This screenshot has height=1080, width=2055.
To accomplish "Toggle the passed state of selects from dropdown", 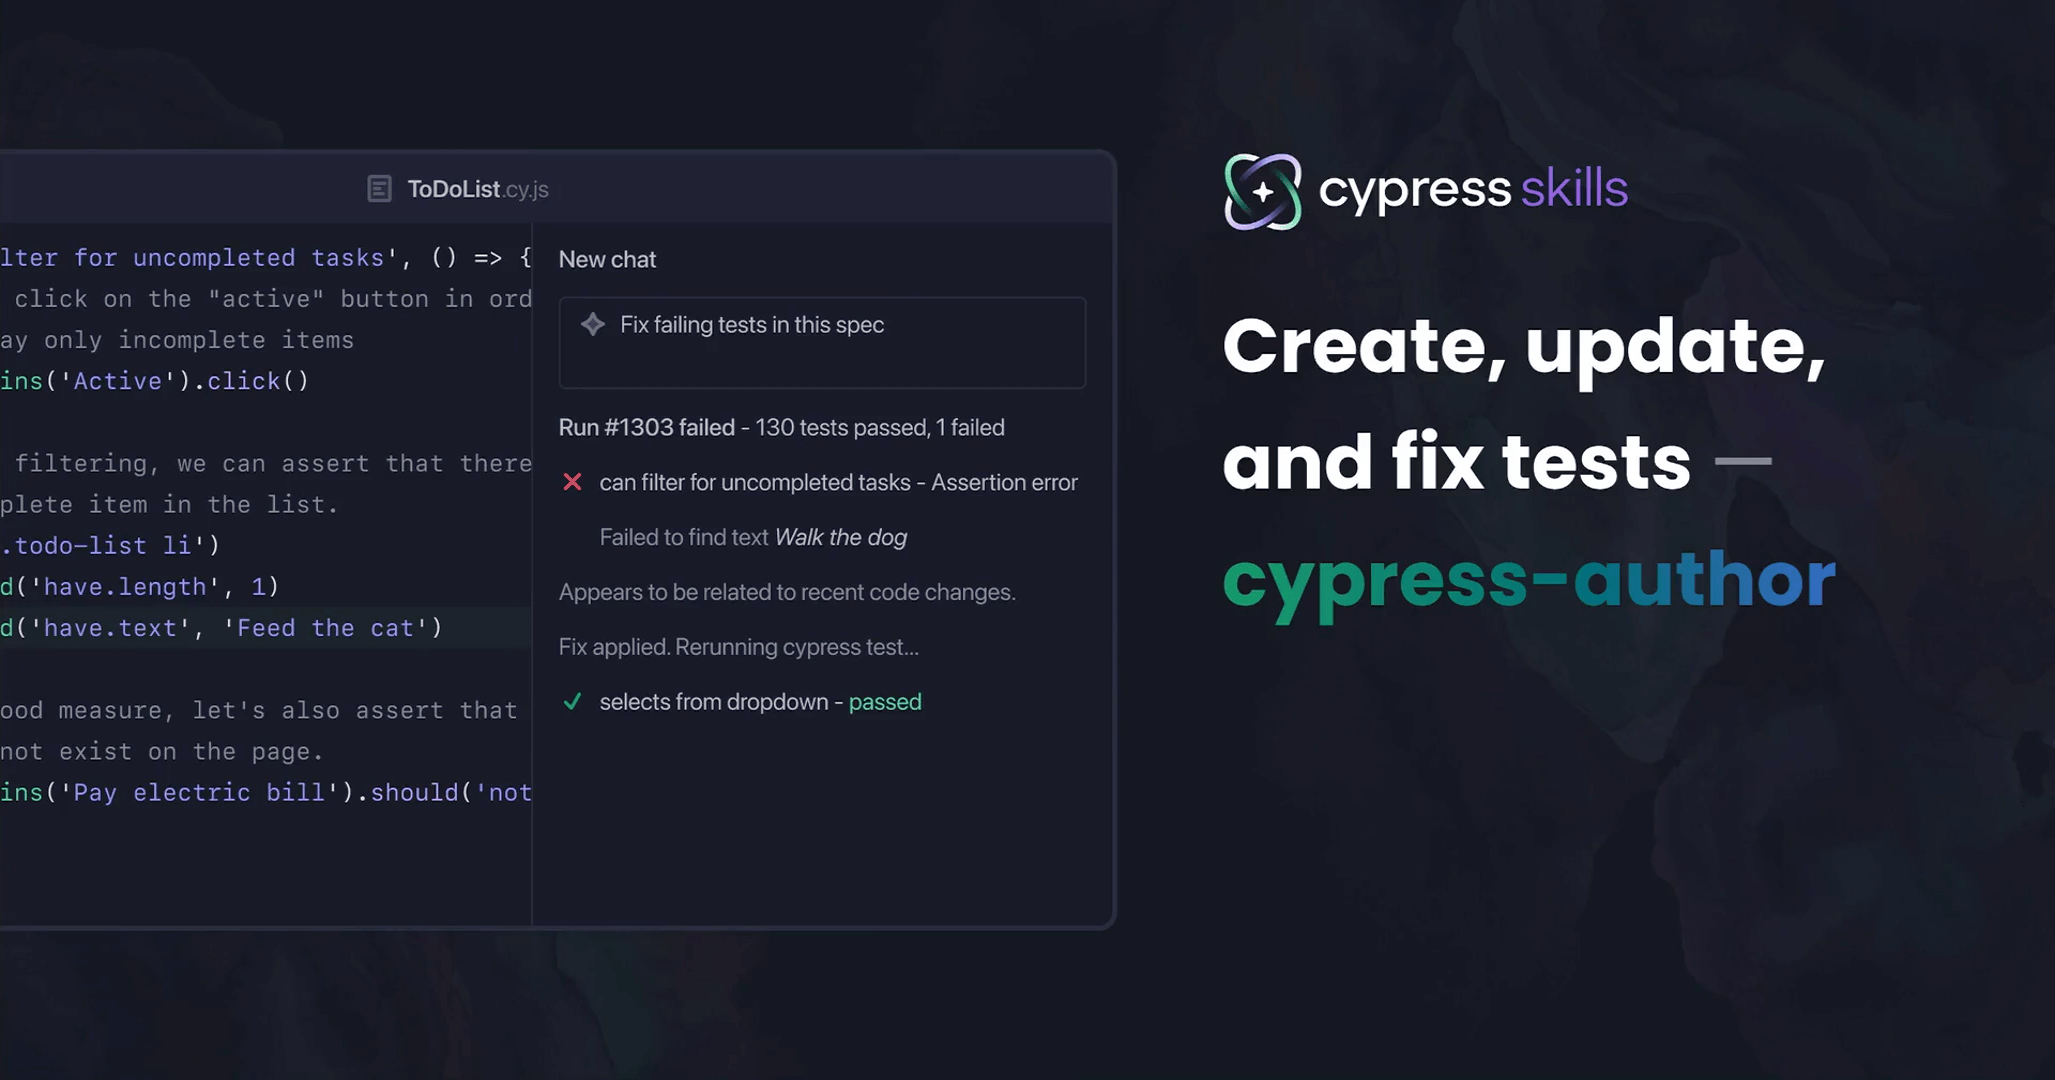I will 760,701.
